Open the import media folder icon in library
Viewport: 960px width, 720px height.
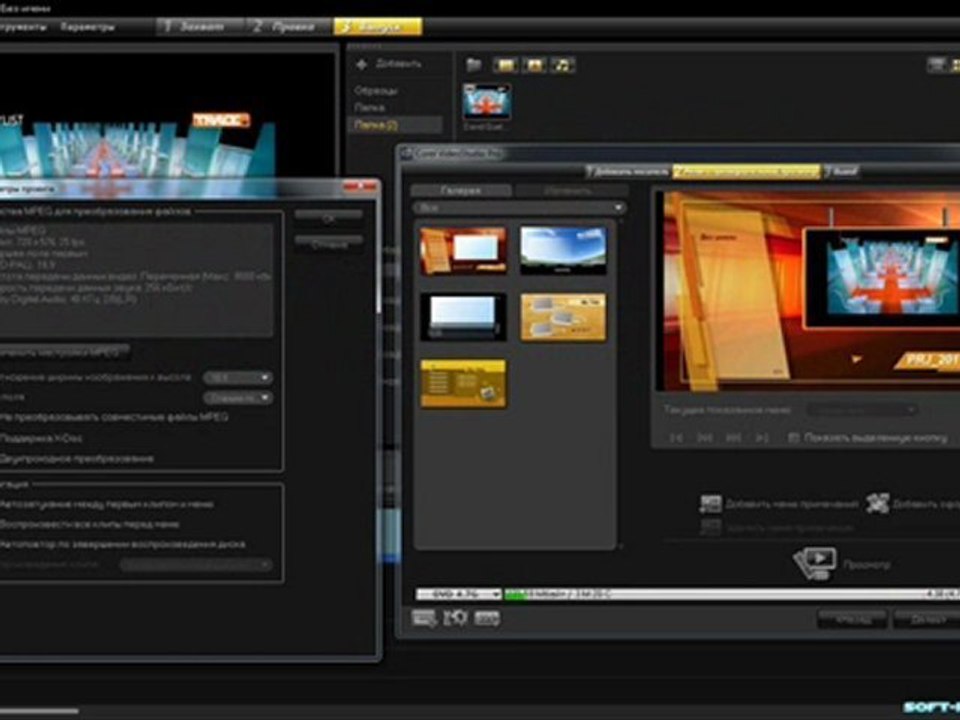pyautogui.click(x=473, y=64)
